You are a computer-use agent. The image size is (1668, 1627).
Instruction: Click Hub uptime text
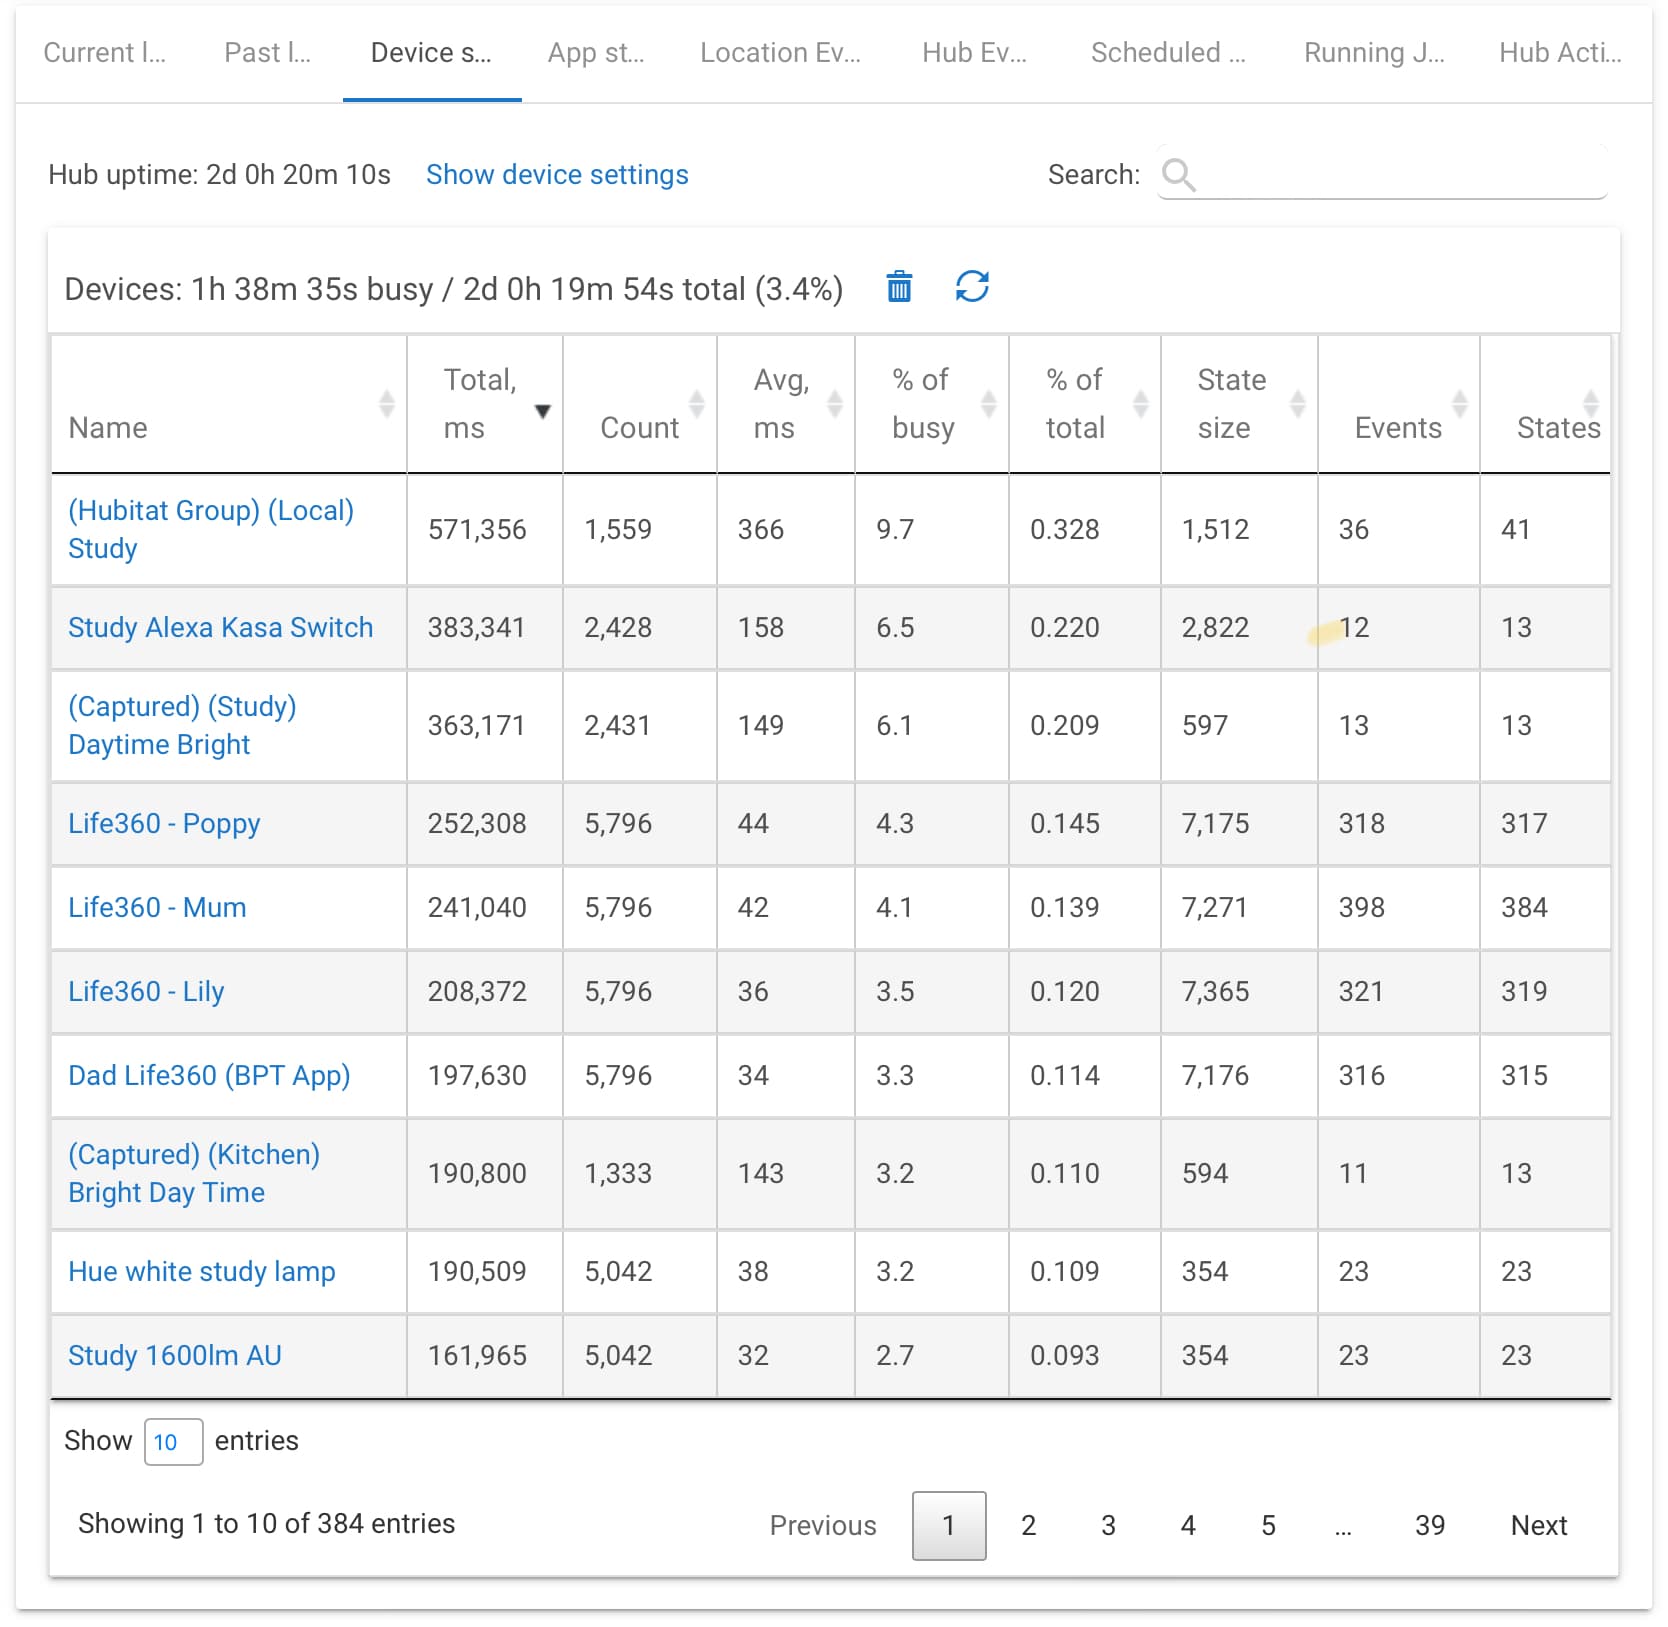point(219,175)
